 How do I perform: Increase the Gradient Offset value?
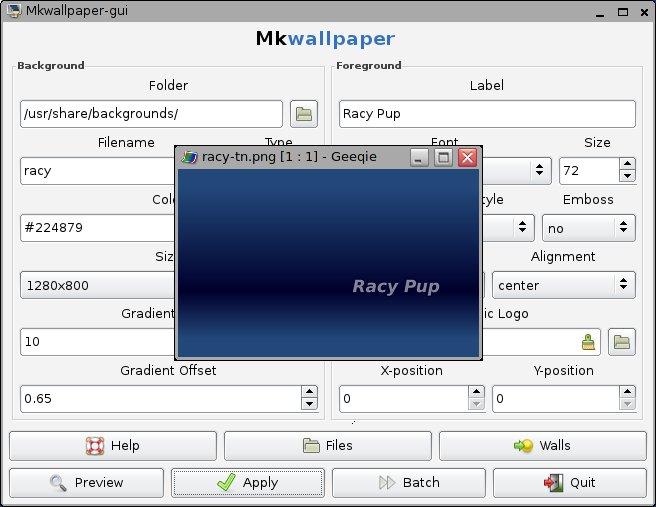[x=309, y=392]
